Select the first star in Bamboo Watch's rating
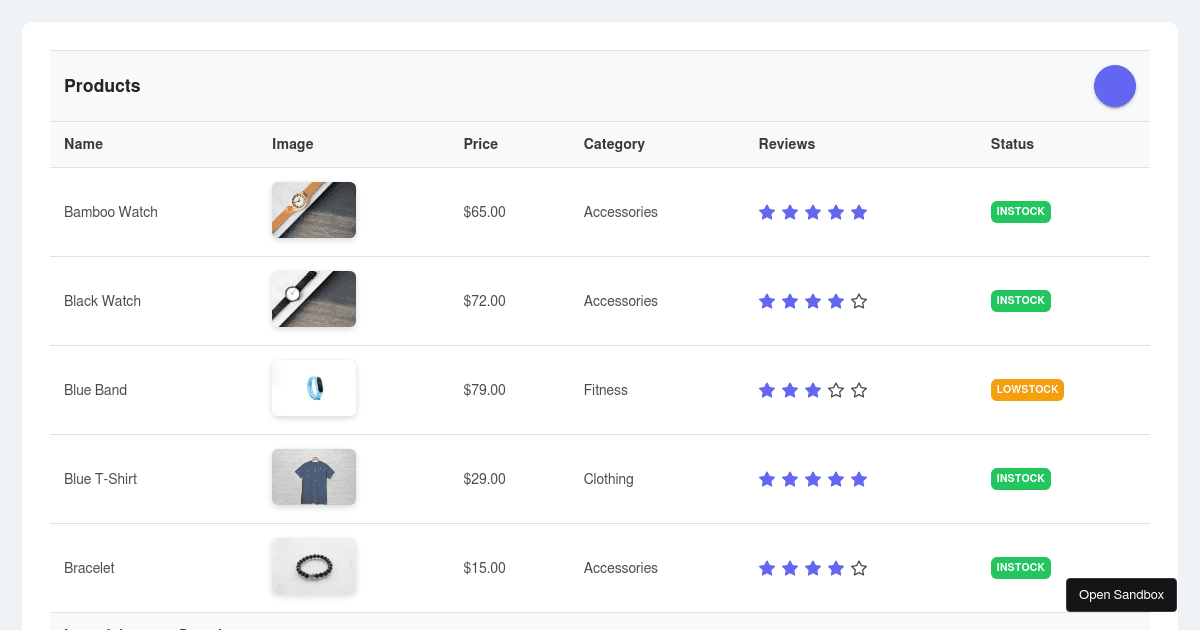 click(767, 212)
